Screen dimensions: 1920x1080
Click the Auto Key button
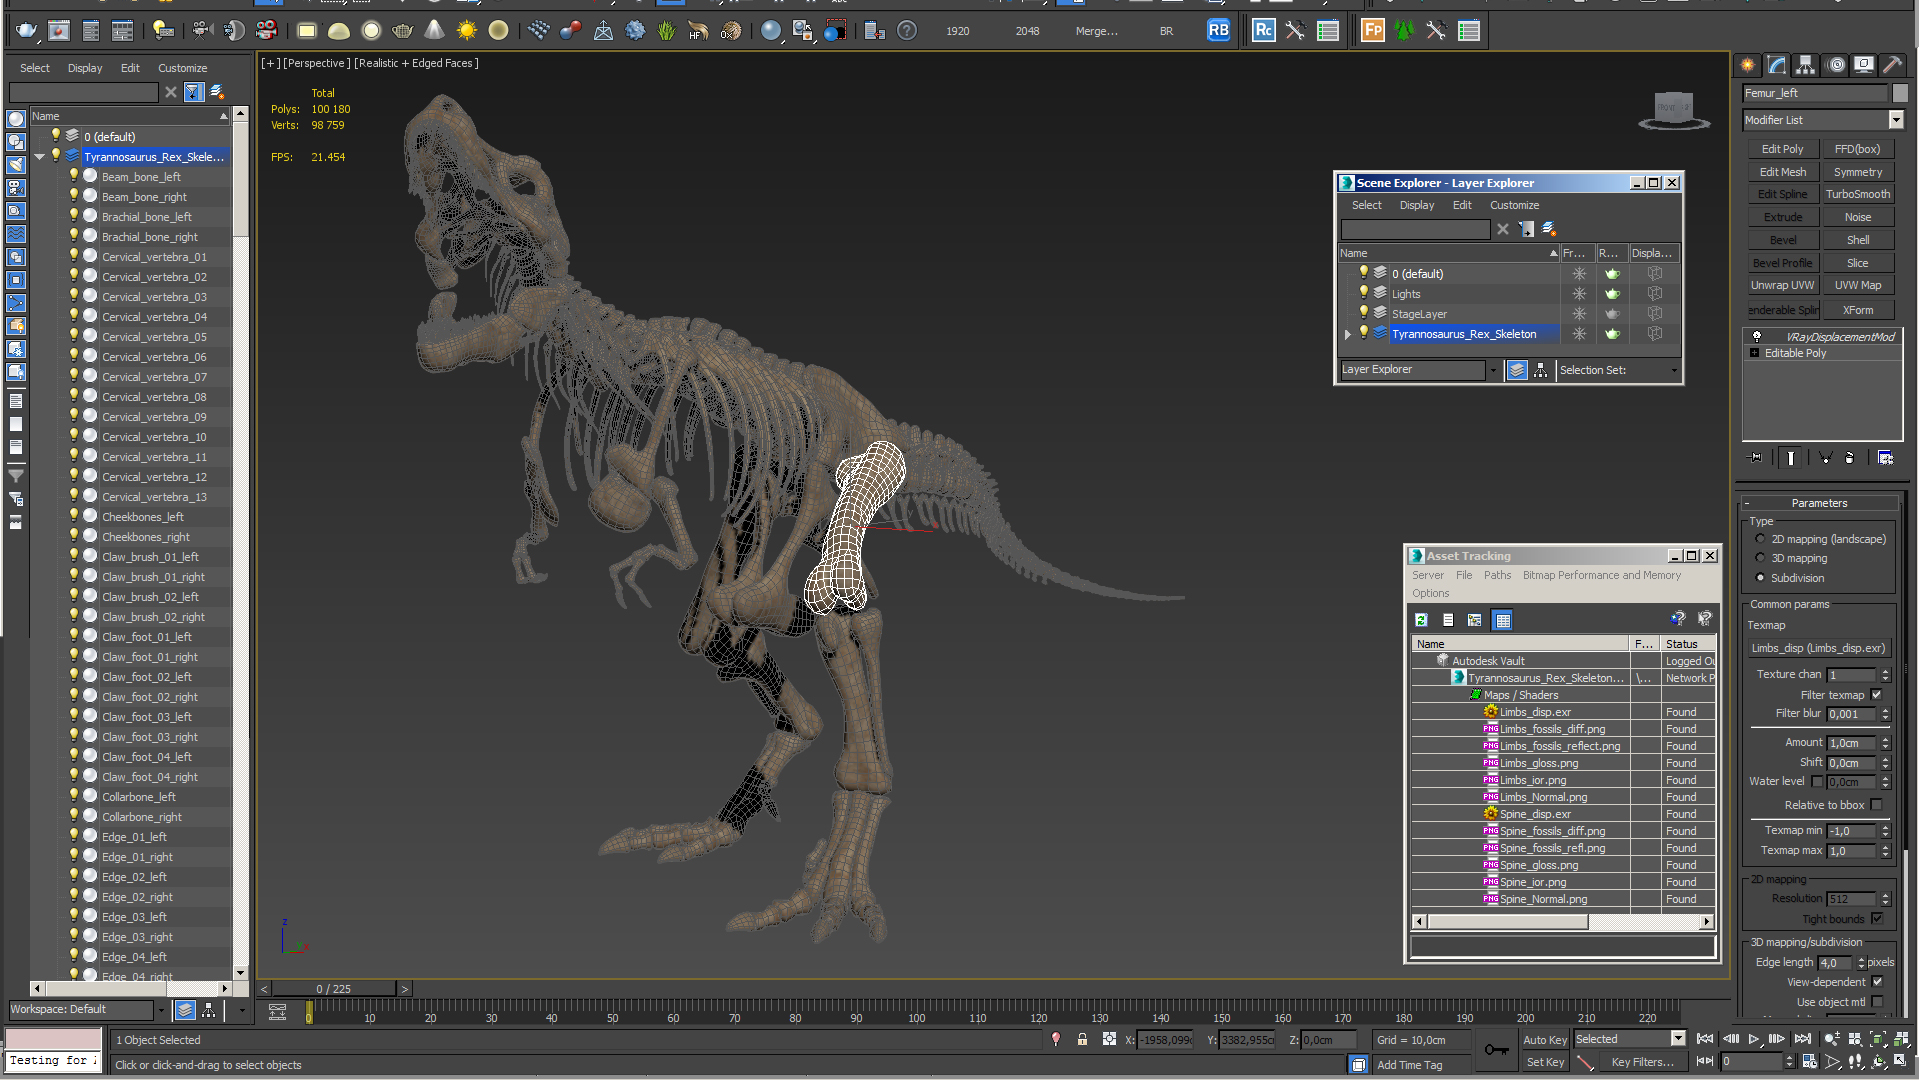coord(1545,1040)
